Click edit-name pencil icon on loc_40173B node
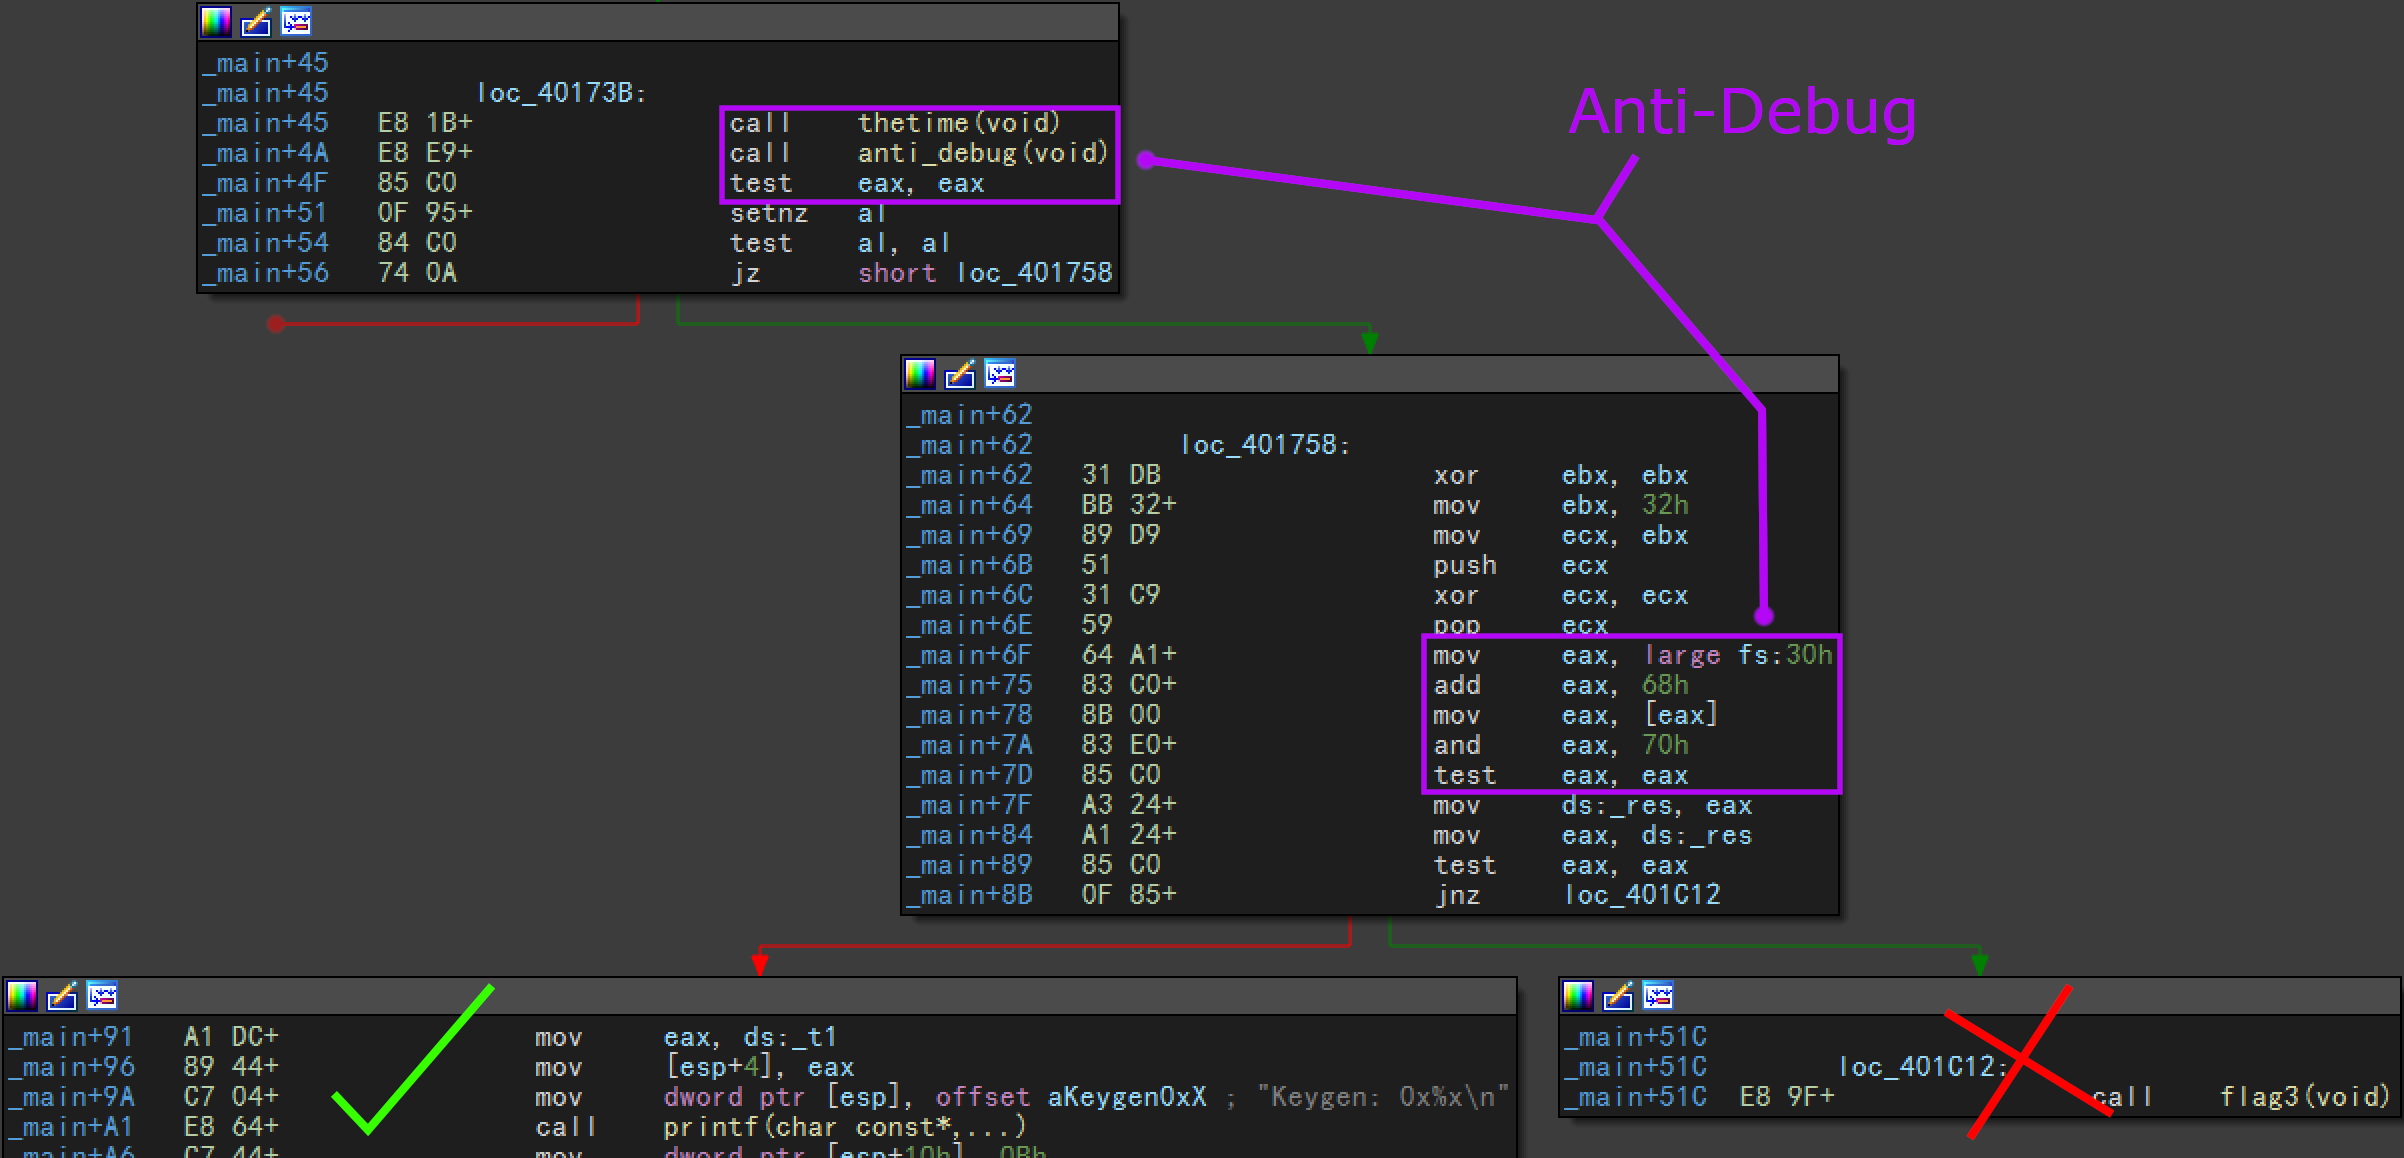Viewport: 2404px width, 1158px height. 256,21
